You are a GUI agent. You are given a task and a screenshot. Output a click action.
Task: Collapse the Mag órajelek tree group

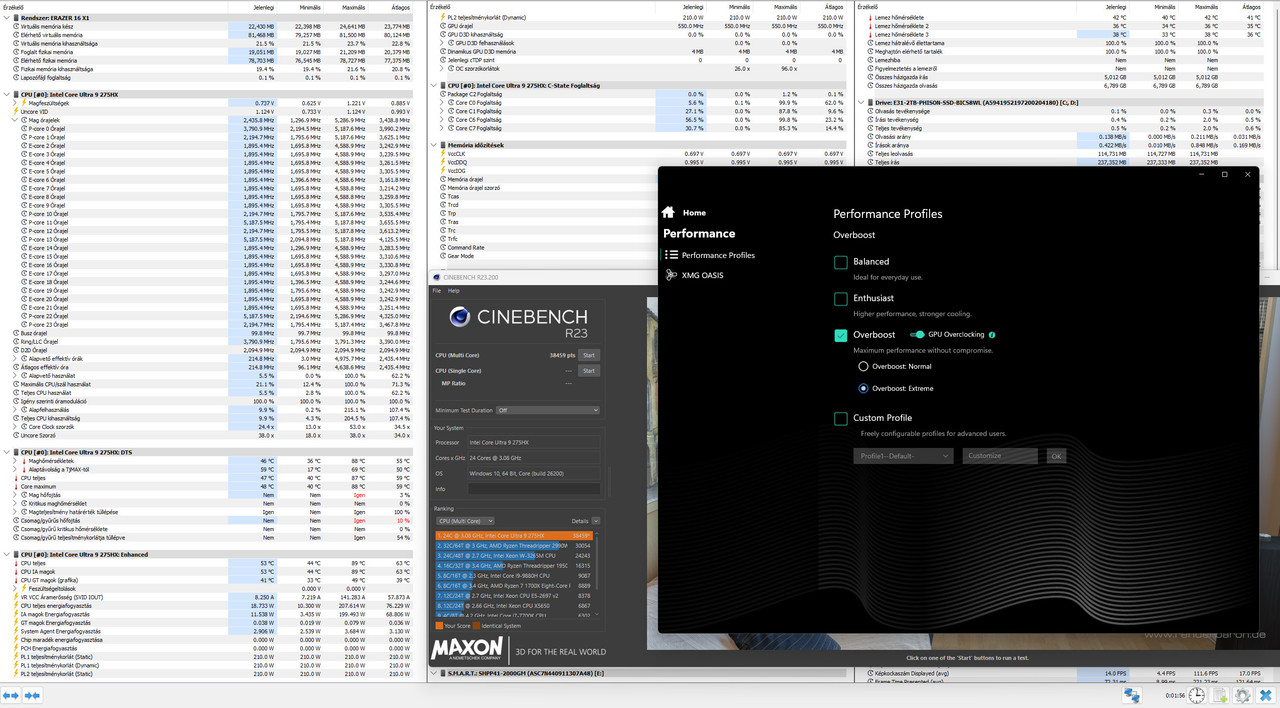(x=15, y=119)
